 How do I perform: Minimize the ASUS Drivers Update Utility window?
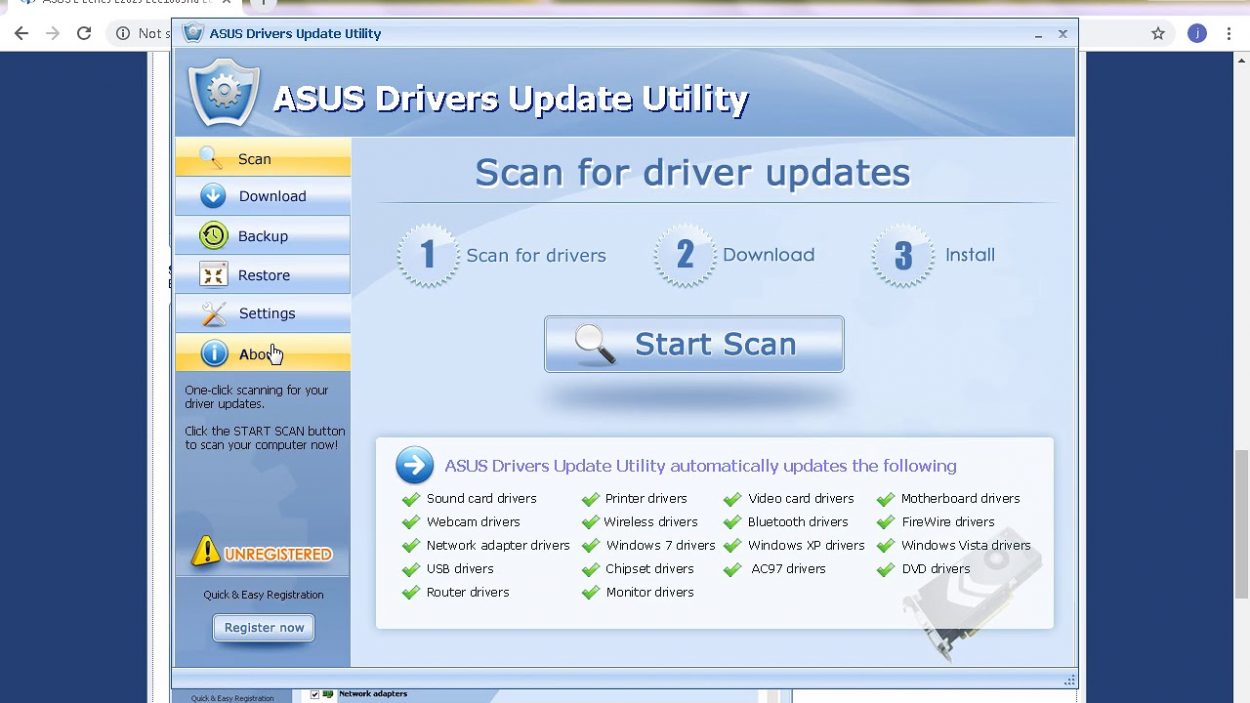click(1039, 34)
